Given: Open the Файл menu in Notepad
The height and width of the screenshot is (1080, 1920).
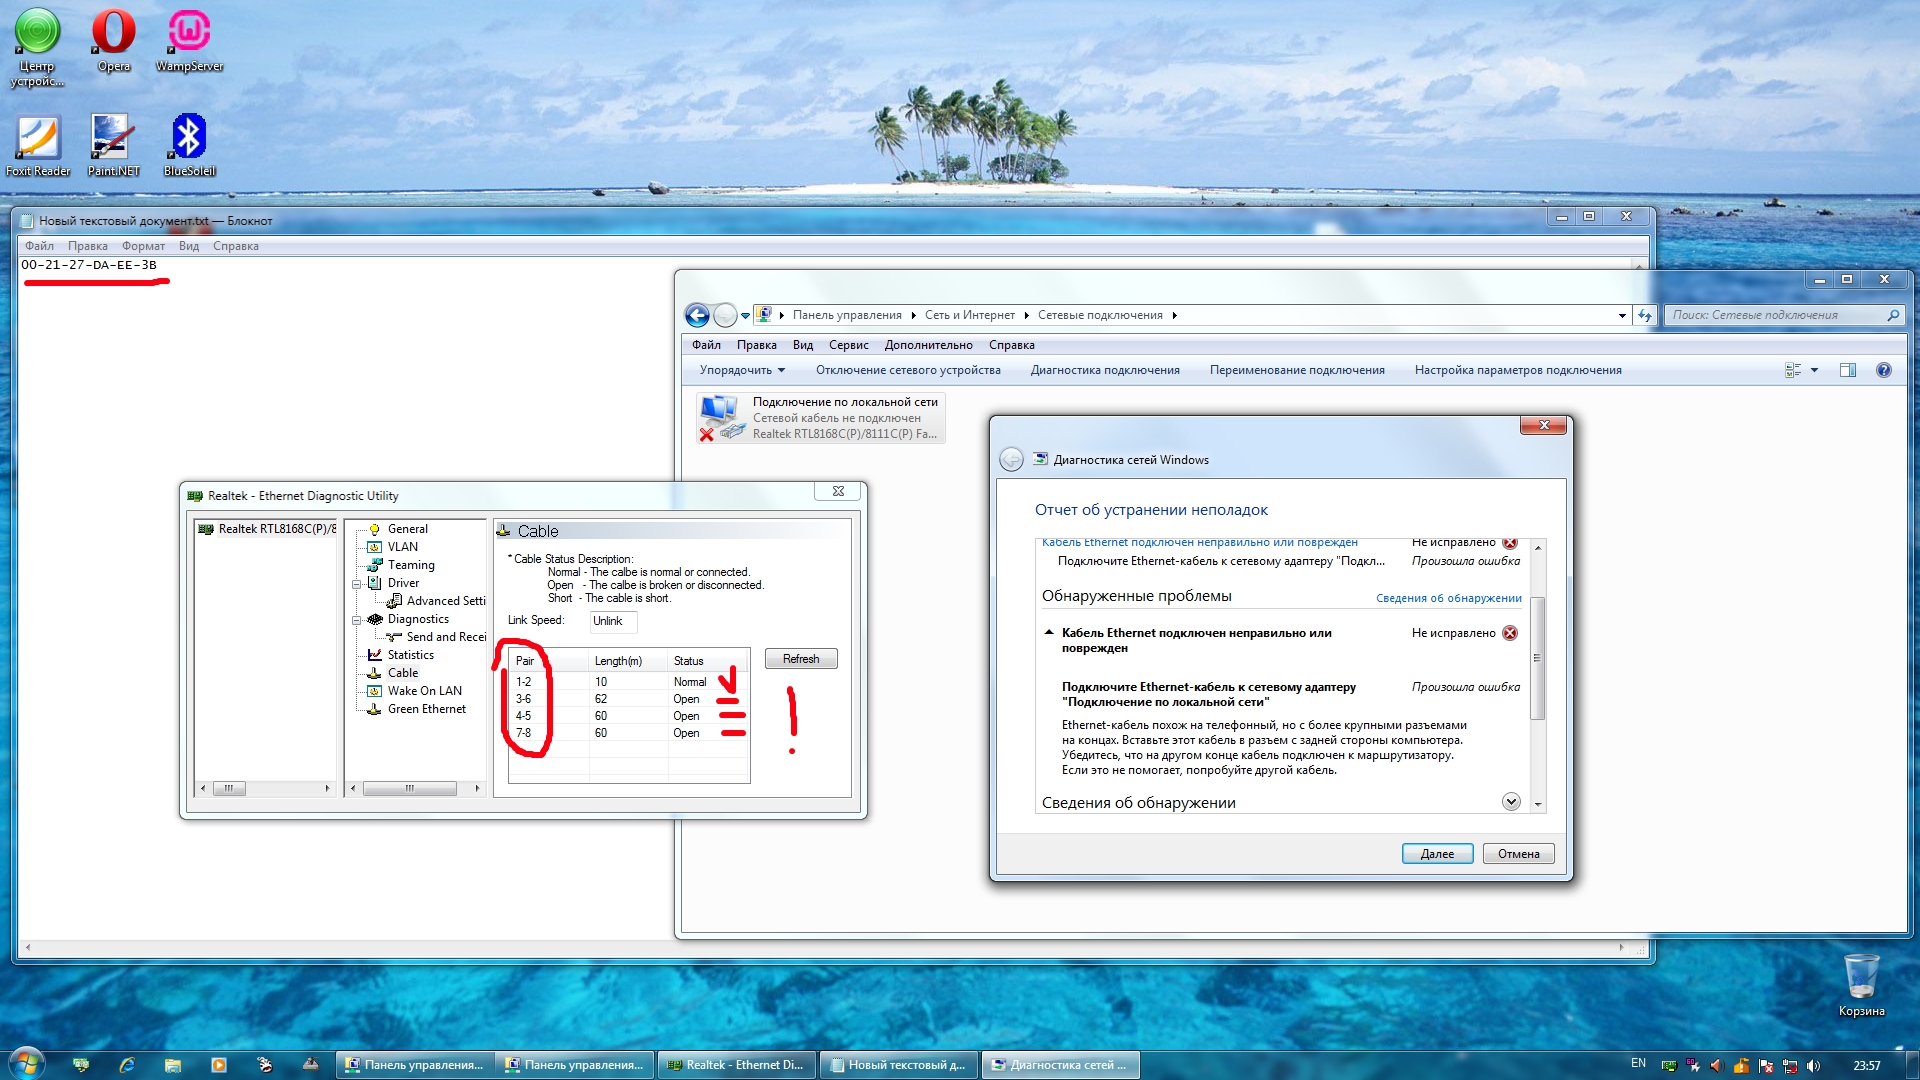Looking at the screenshot, I should [x=40, y=246].
